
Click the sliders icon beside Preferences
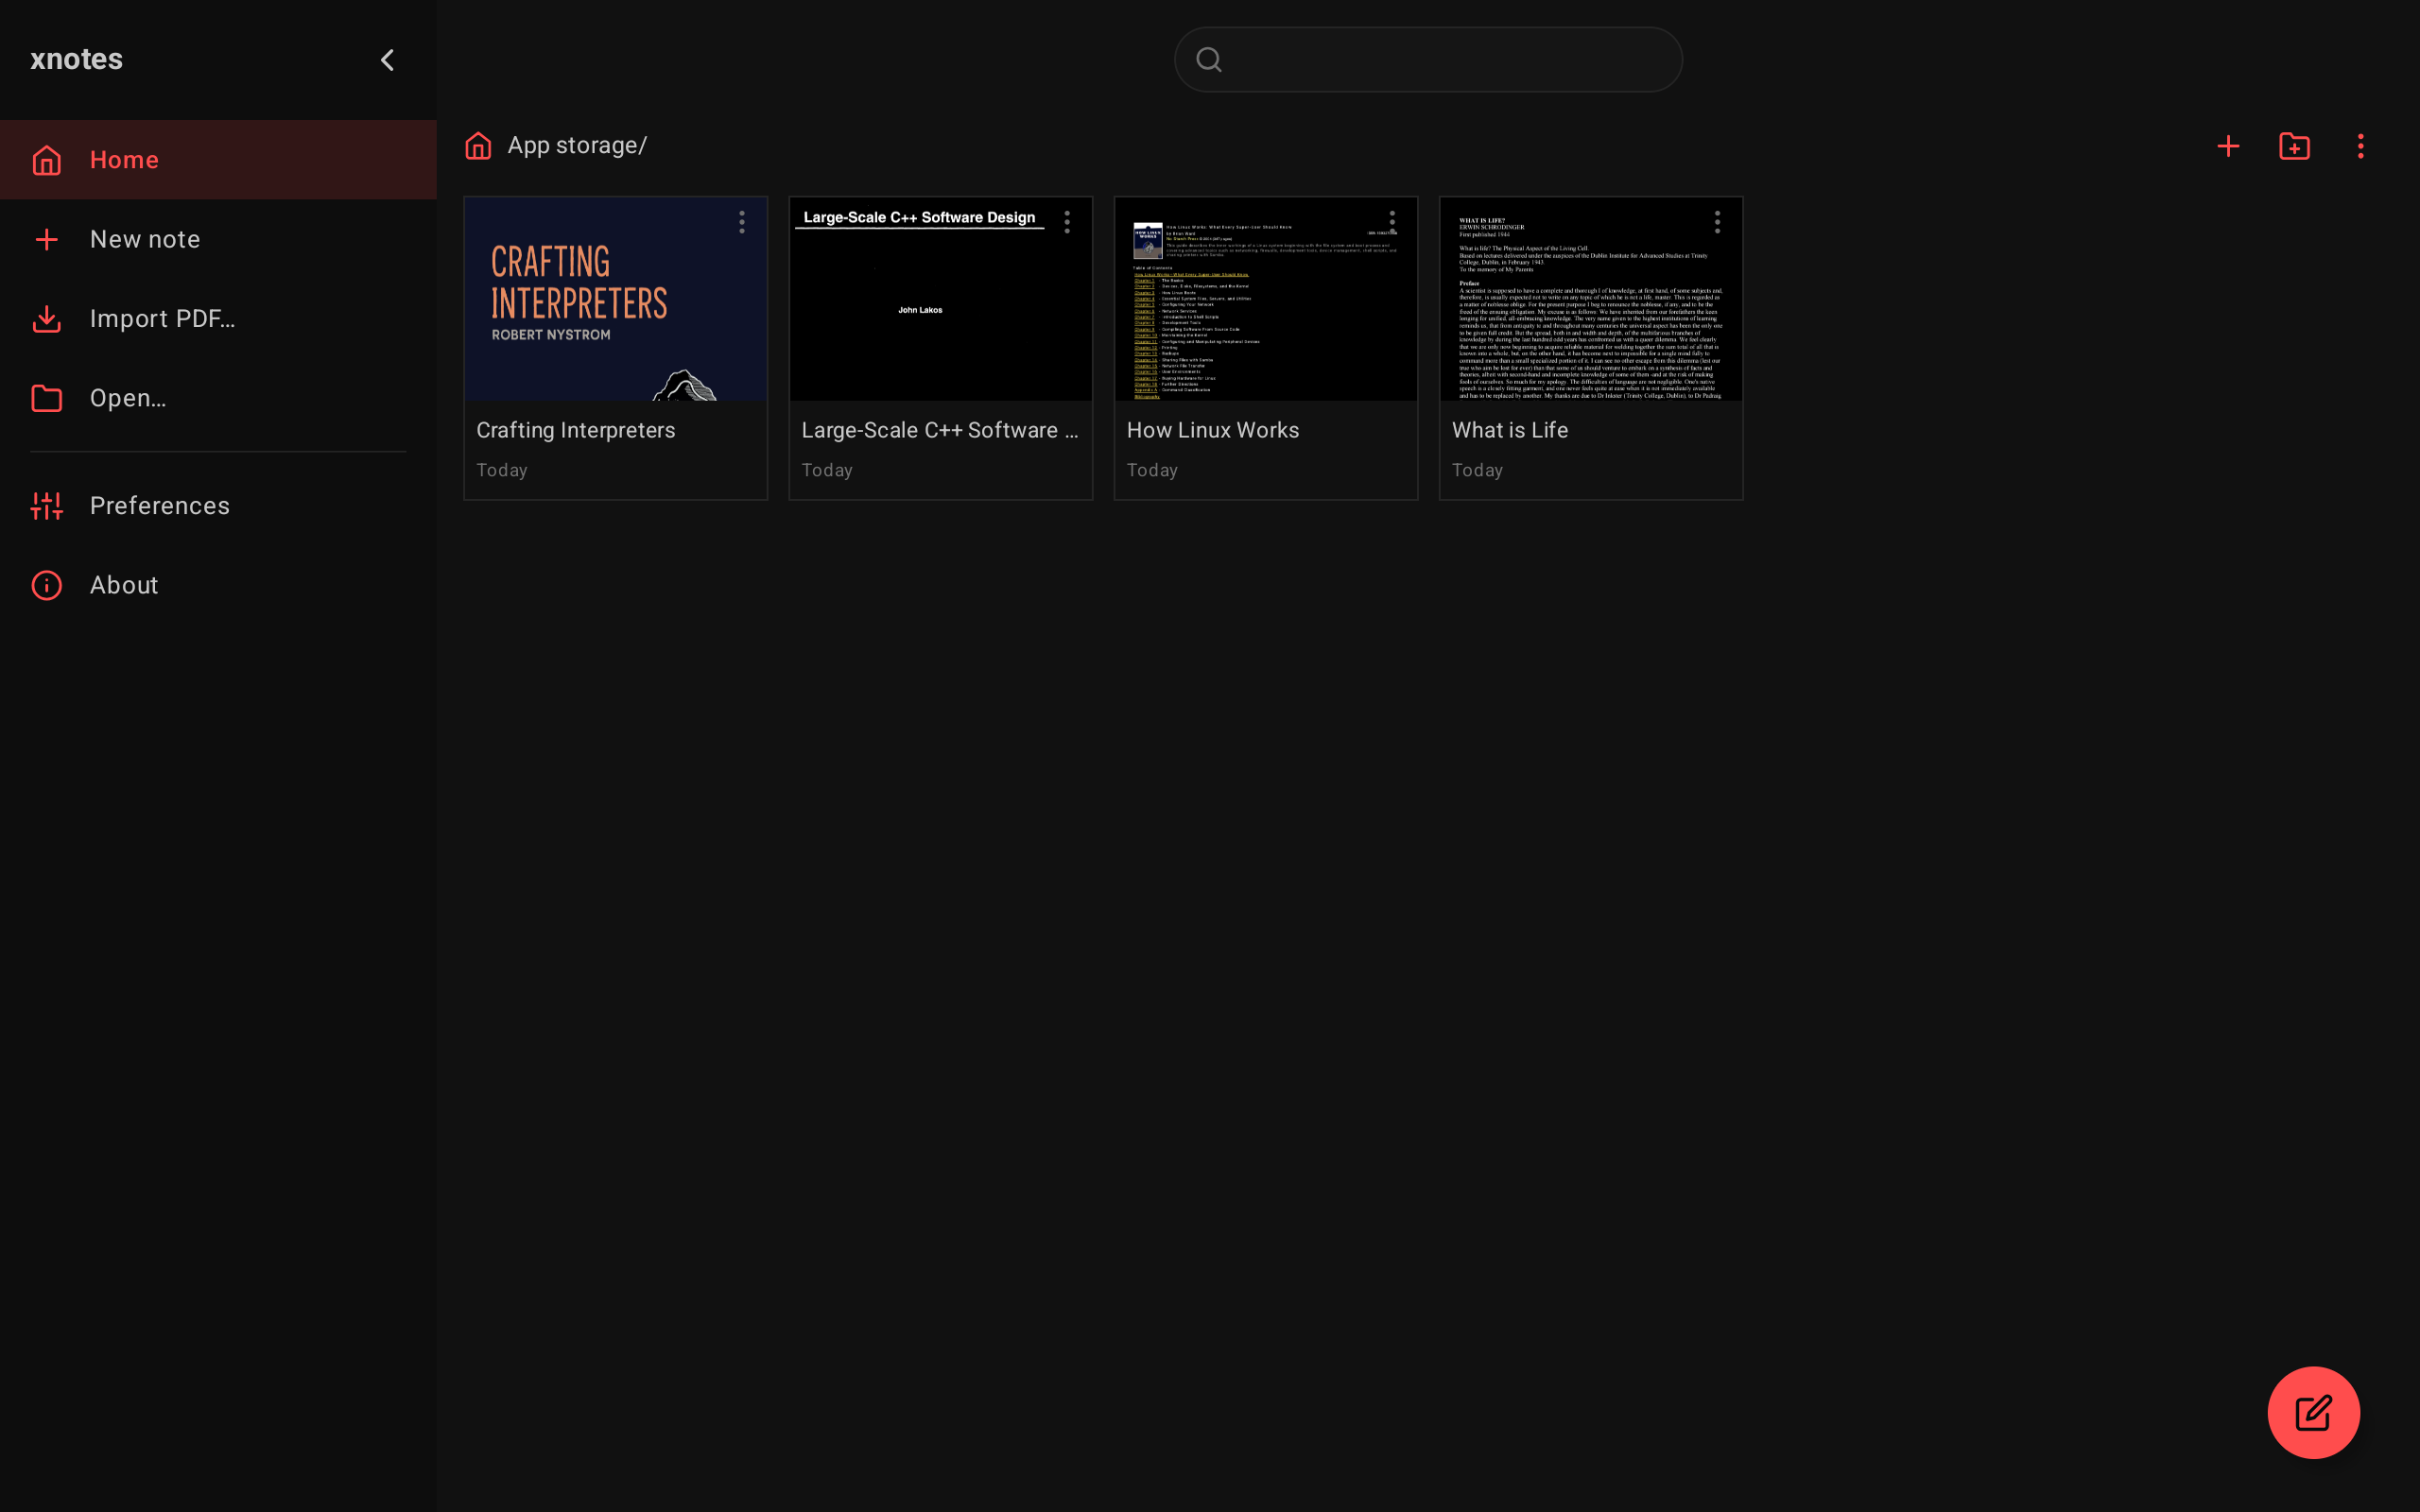click(x=47, y=506)
